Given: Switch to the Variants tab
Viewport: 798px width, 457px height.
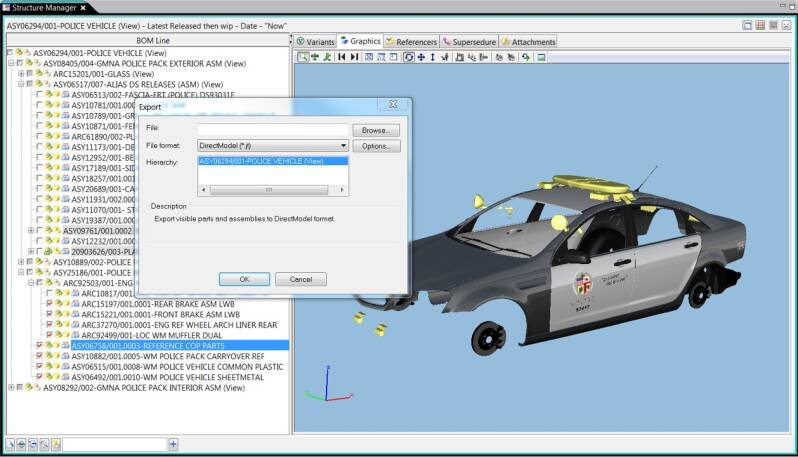Looking at the screenshot, I should (x=315, y=42).
